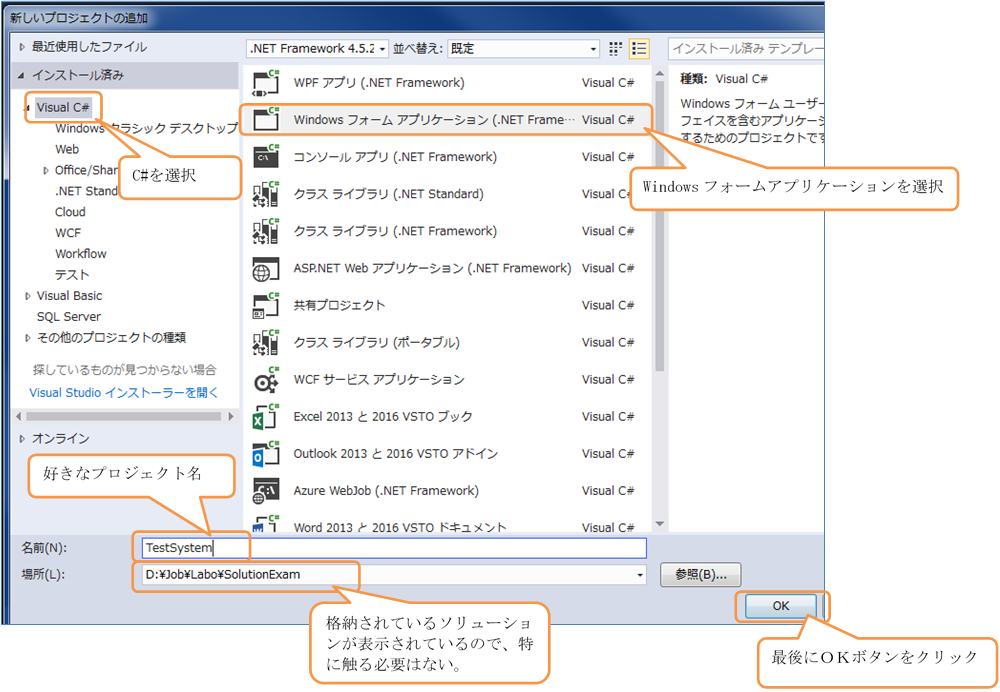Expand the 場所 location dropdown arrow
This screenshot has width=1000, height=692.
tap(640, 575)
